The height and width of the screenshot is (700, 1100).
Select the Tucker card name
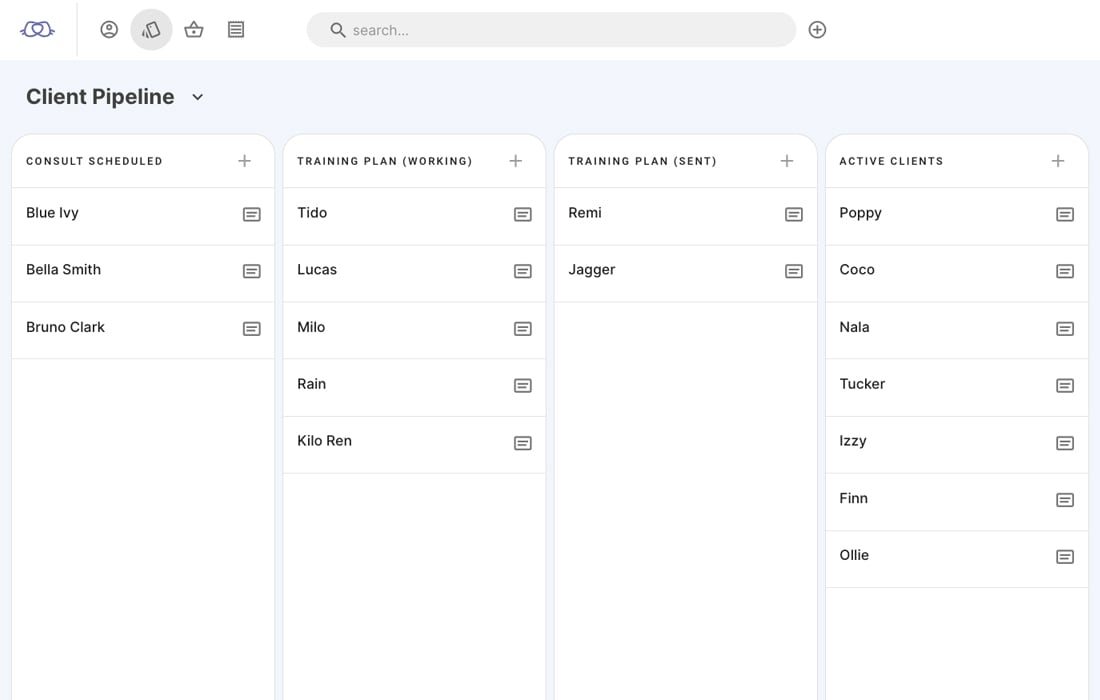[862, 384]
